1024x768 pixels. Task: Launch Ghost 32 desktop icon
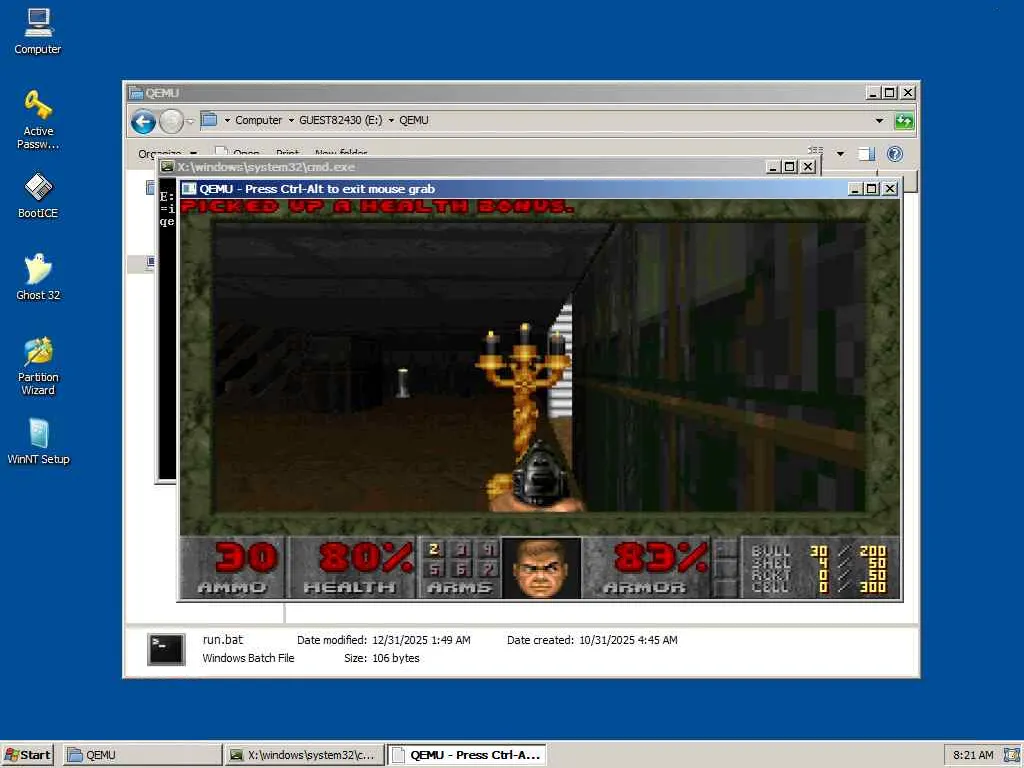pyautogui.click(x=38, y=277)
